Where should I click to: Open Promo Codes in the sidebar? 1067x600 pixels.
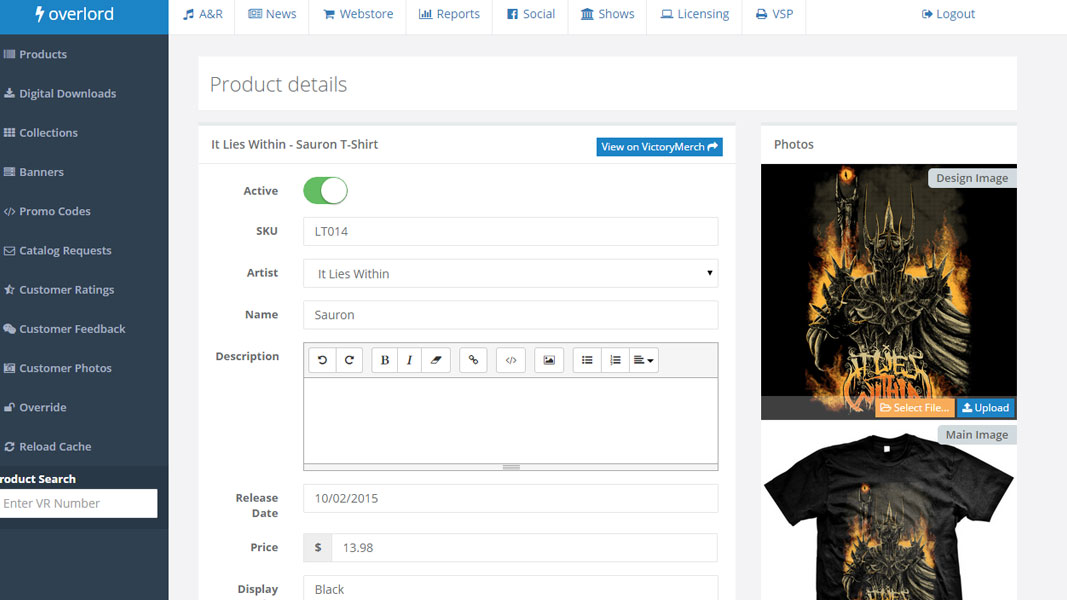(x=54, y=211)
